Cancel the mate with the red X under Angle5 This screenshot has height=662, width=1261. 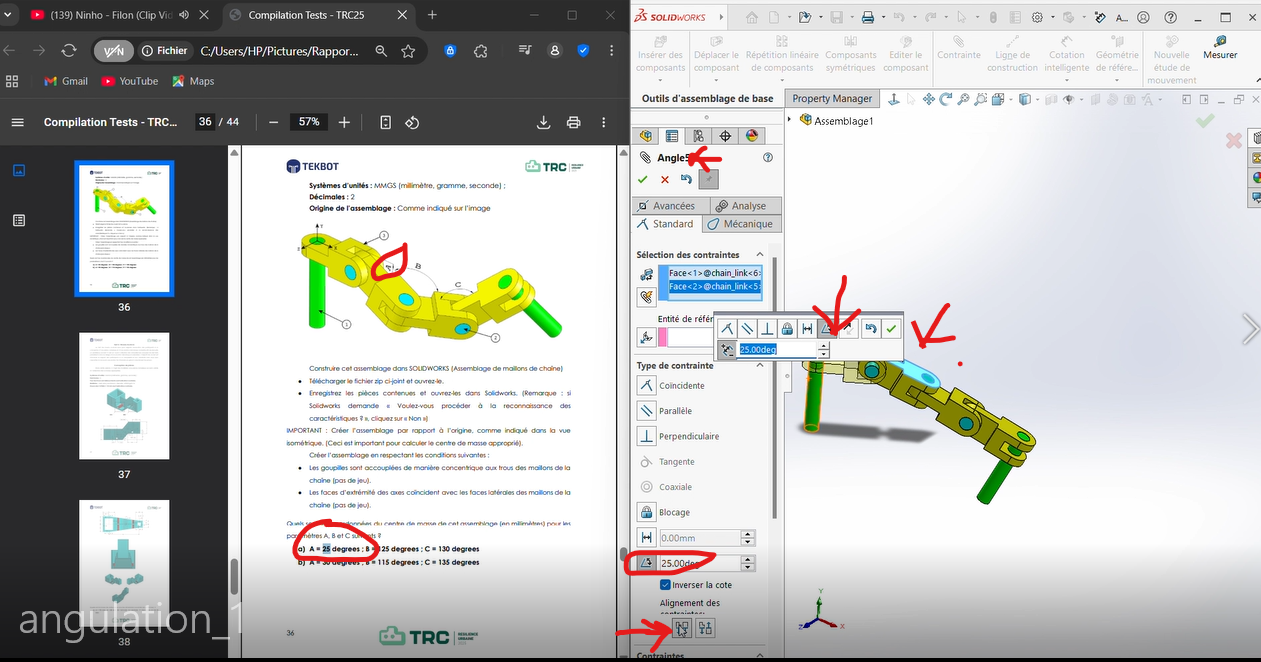click(665, 179)
